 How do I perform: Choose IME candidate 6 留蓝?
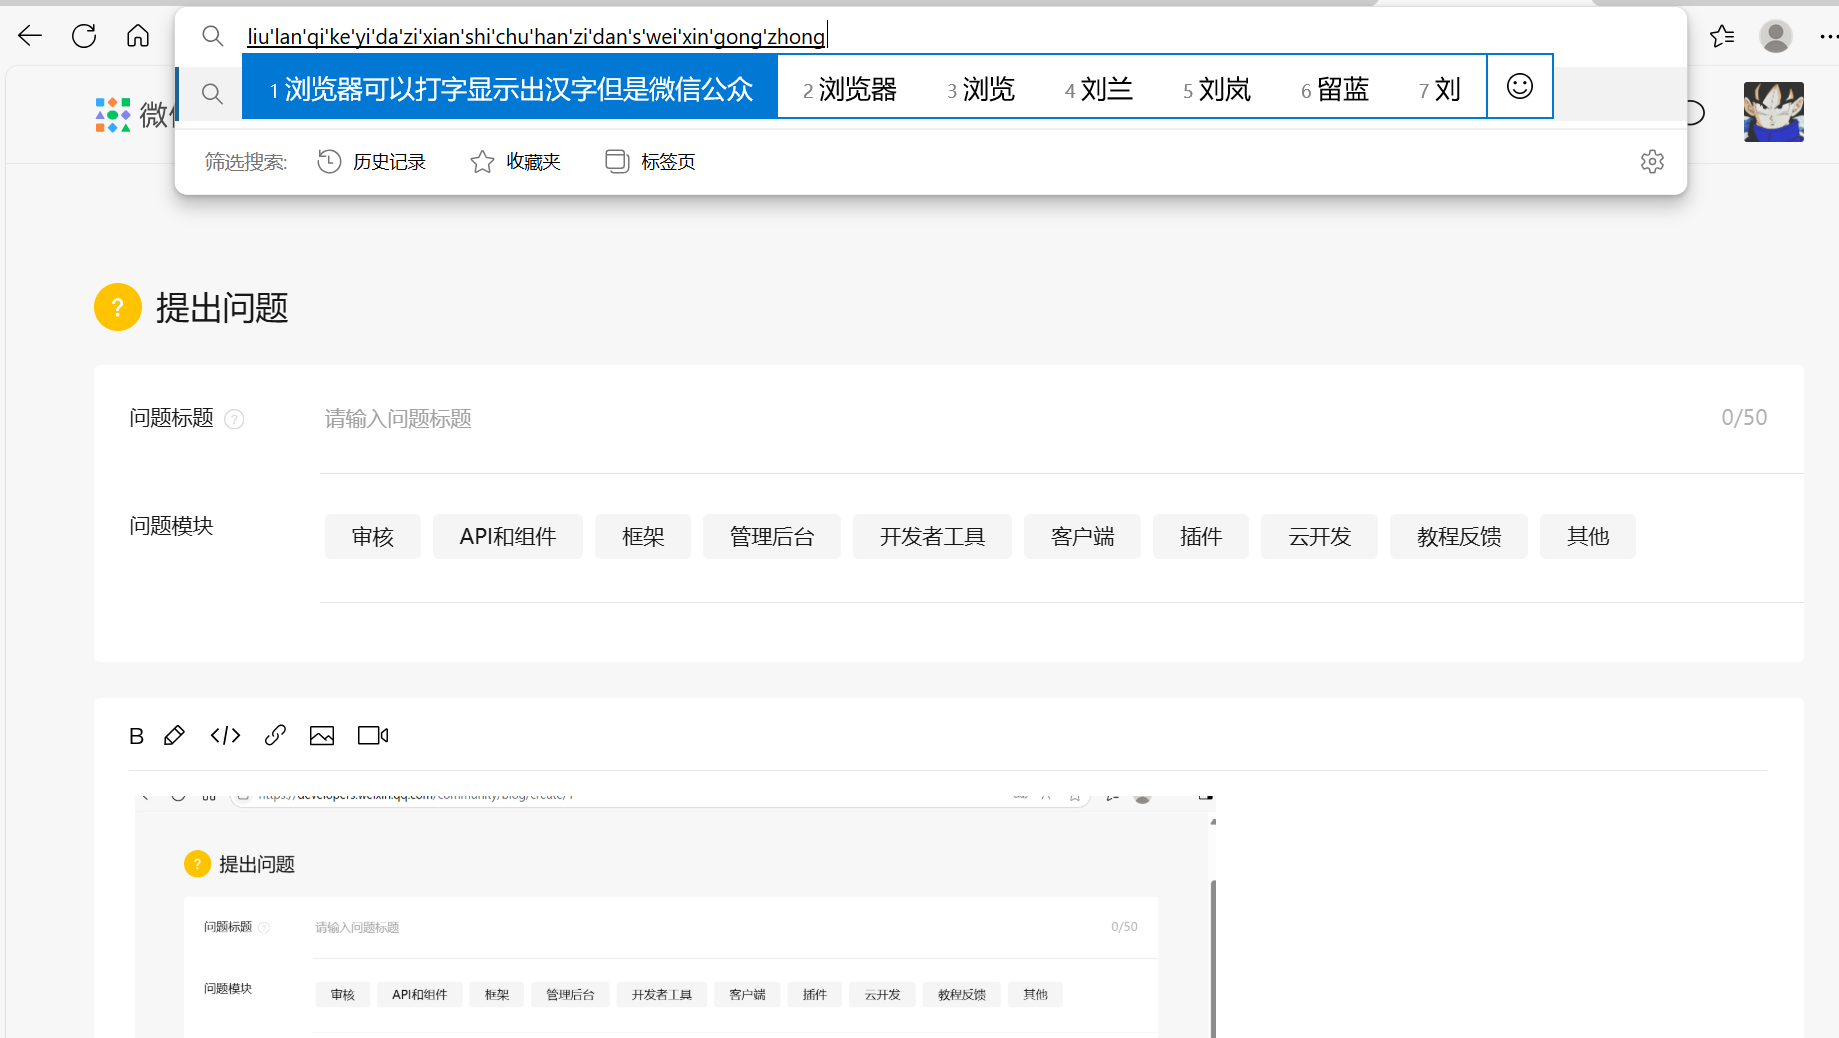1335,89
